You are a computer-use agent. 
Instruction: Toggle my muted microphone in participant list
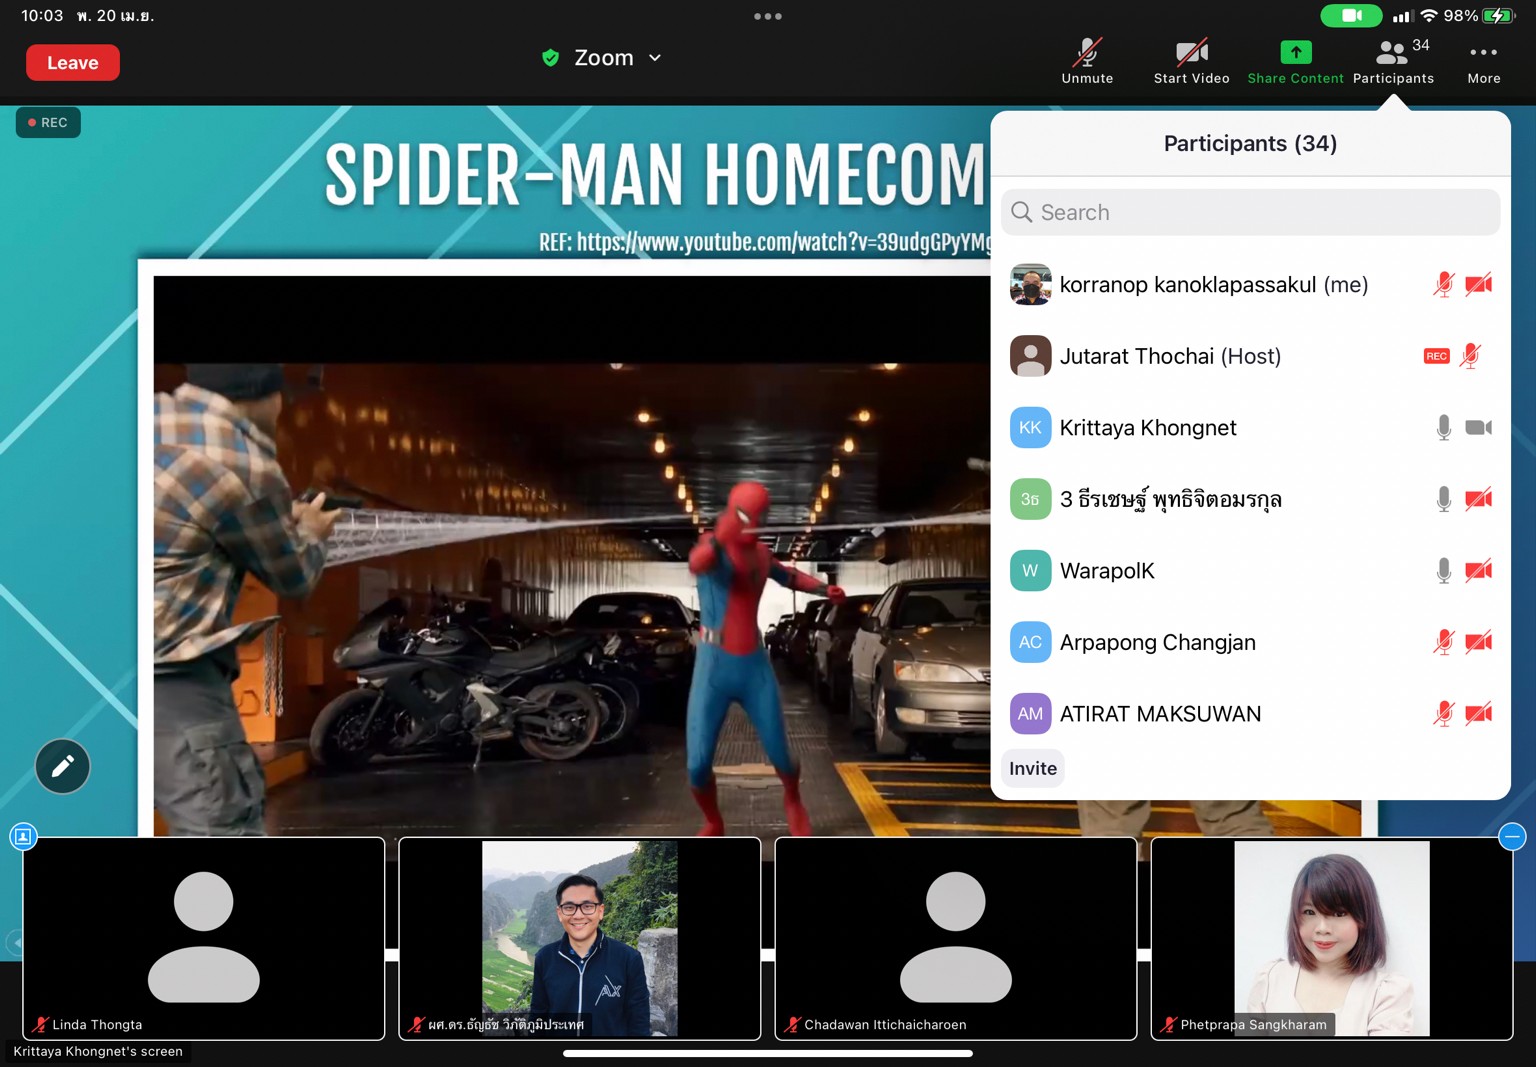(x=1443, y=285)
